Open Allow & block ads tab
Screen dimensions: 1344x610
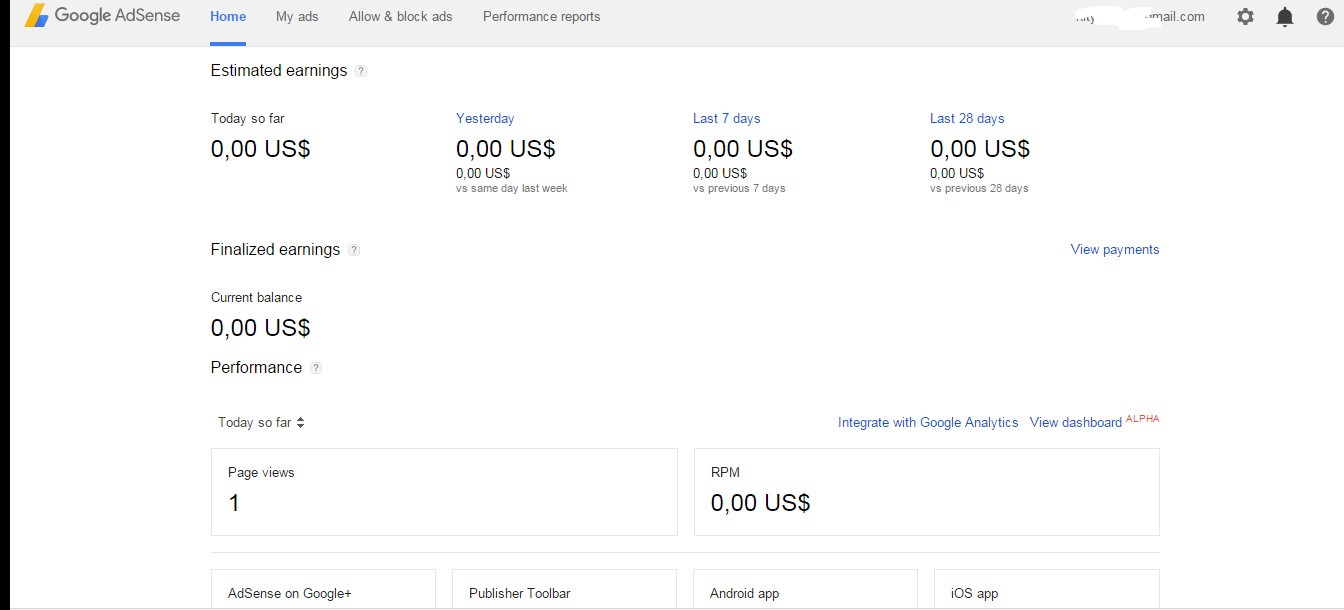(400, 17)
